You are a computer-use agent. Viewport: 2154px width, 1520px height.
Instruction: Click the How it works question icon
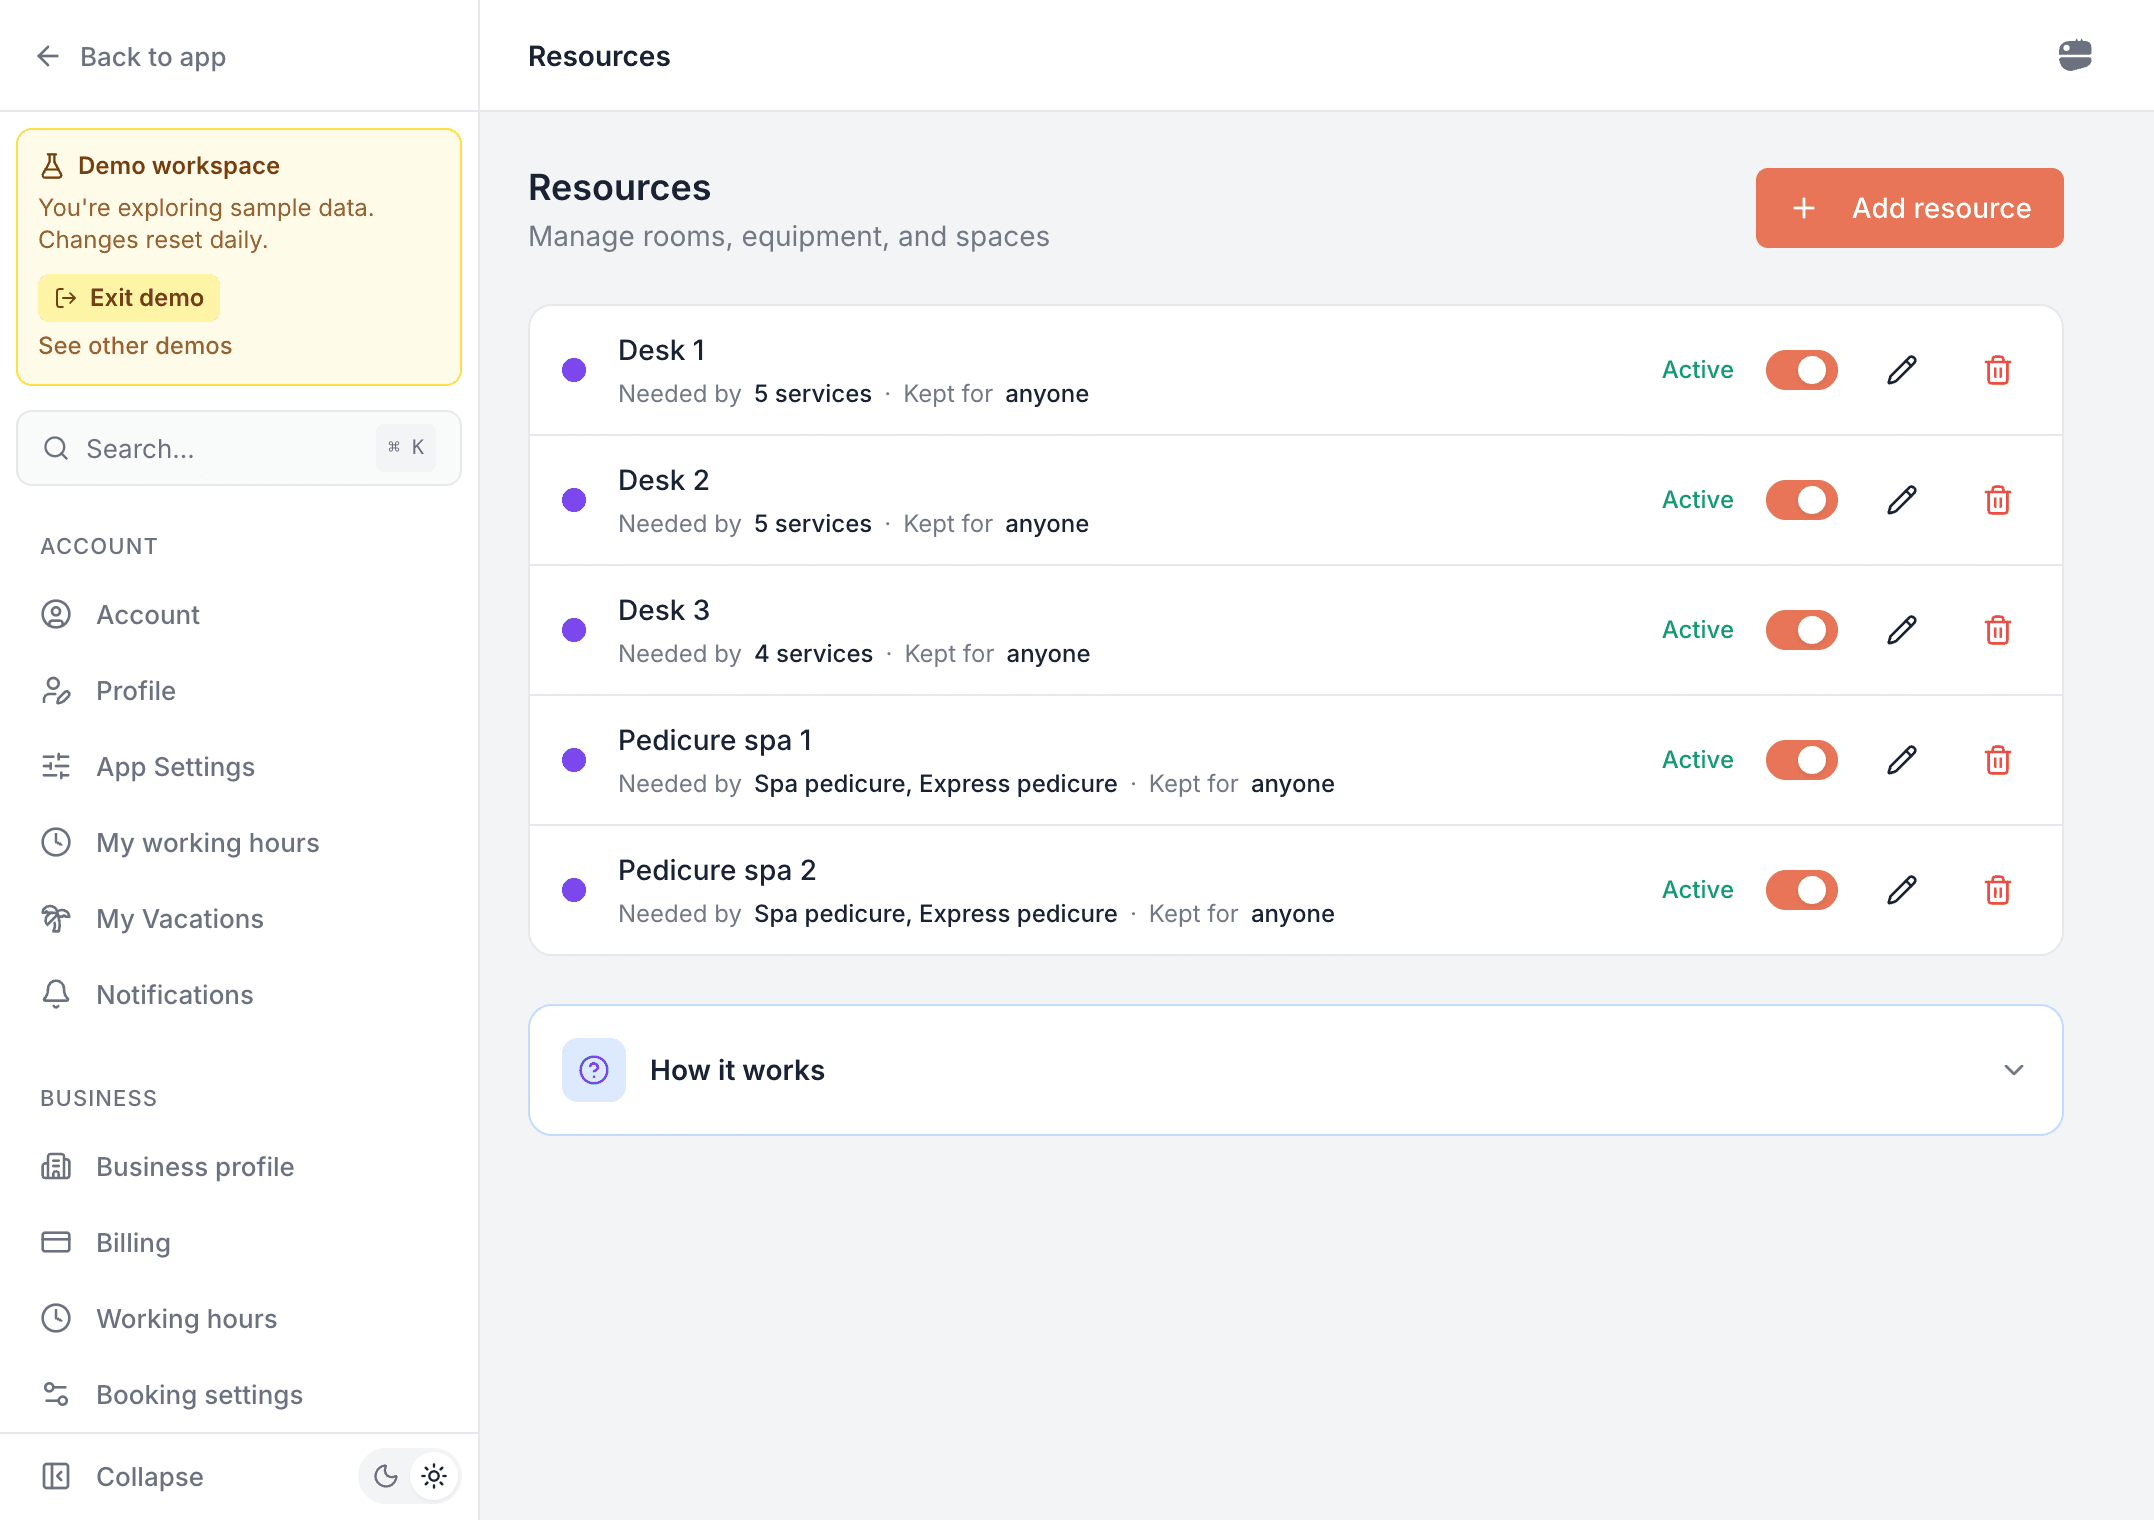point(594,1070)
